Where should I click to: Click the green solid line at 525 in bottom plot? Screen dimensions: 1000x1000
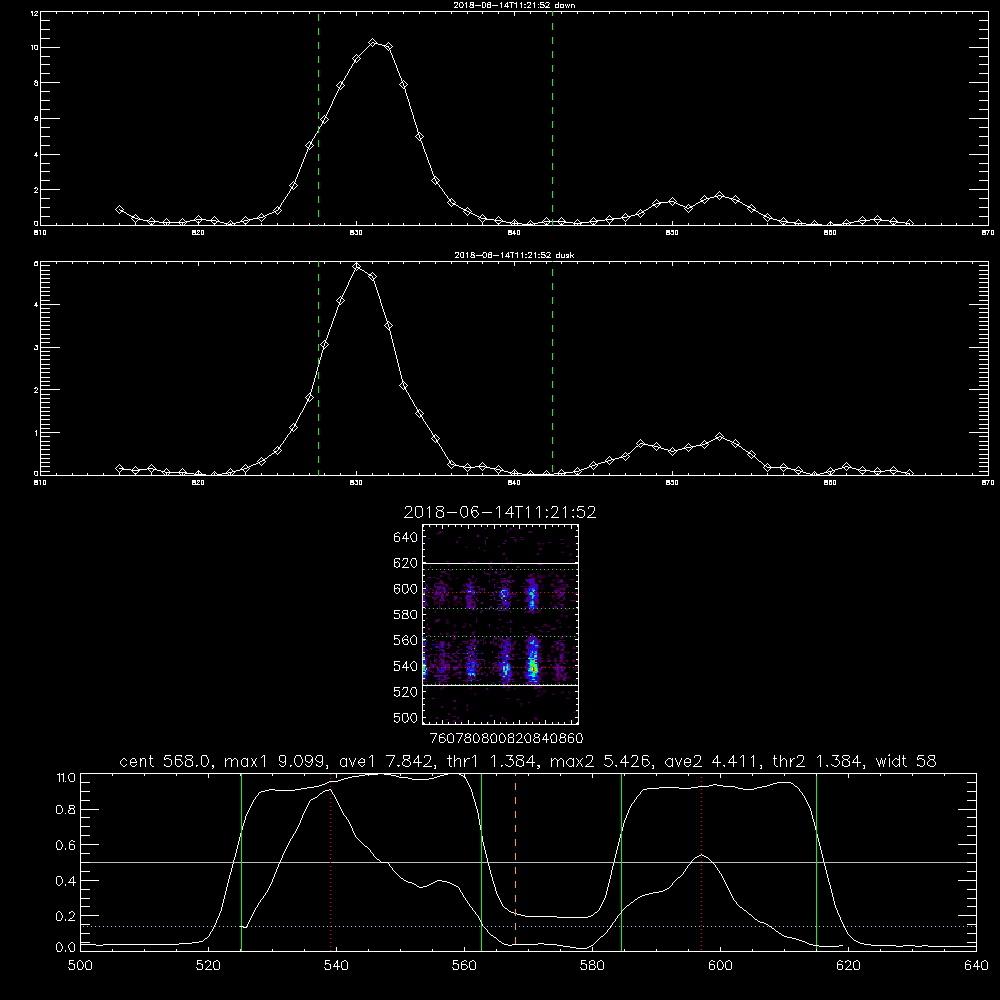tap(241, 861)
